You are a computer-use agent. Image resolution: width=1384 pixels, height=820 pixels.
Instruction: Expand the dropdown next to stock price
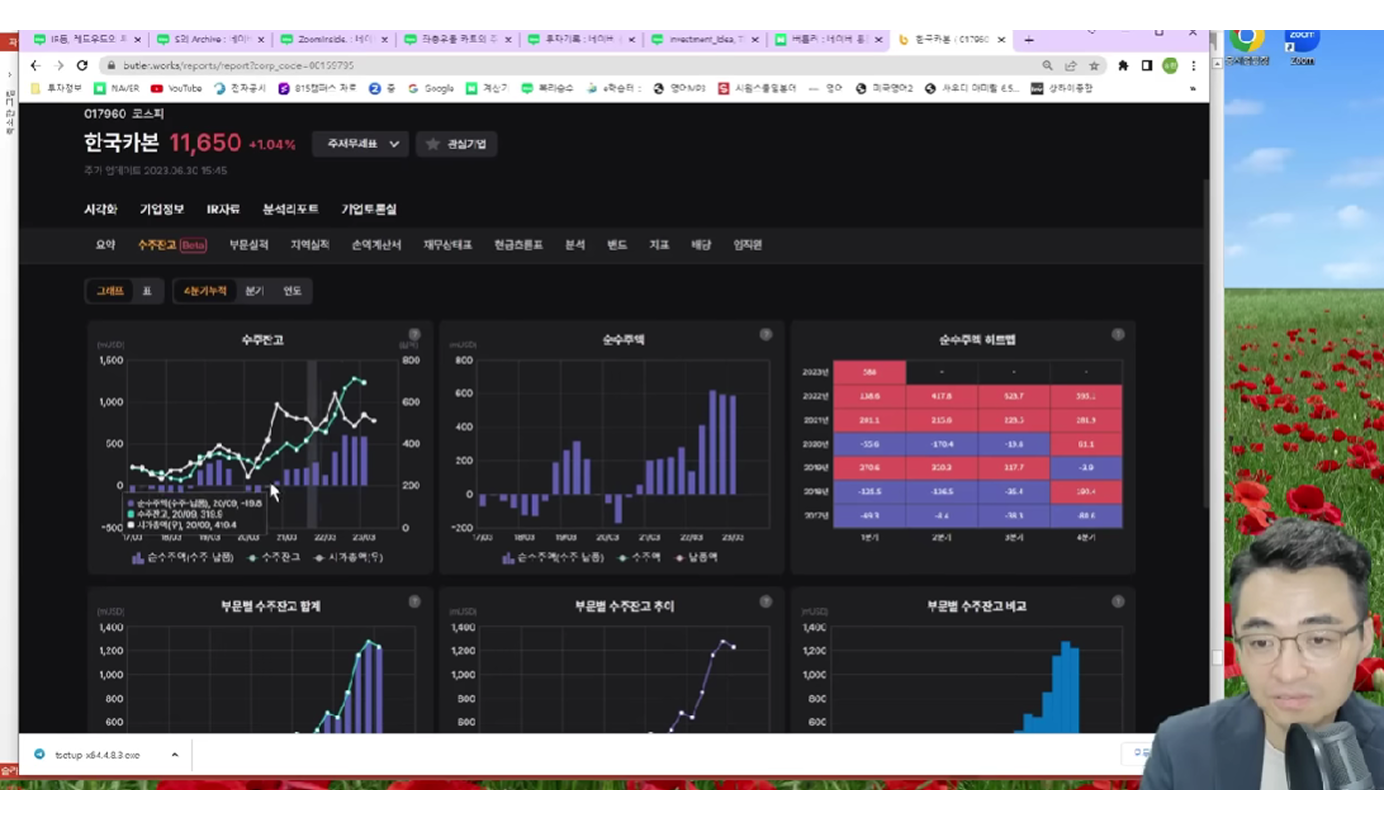[361, 144]
